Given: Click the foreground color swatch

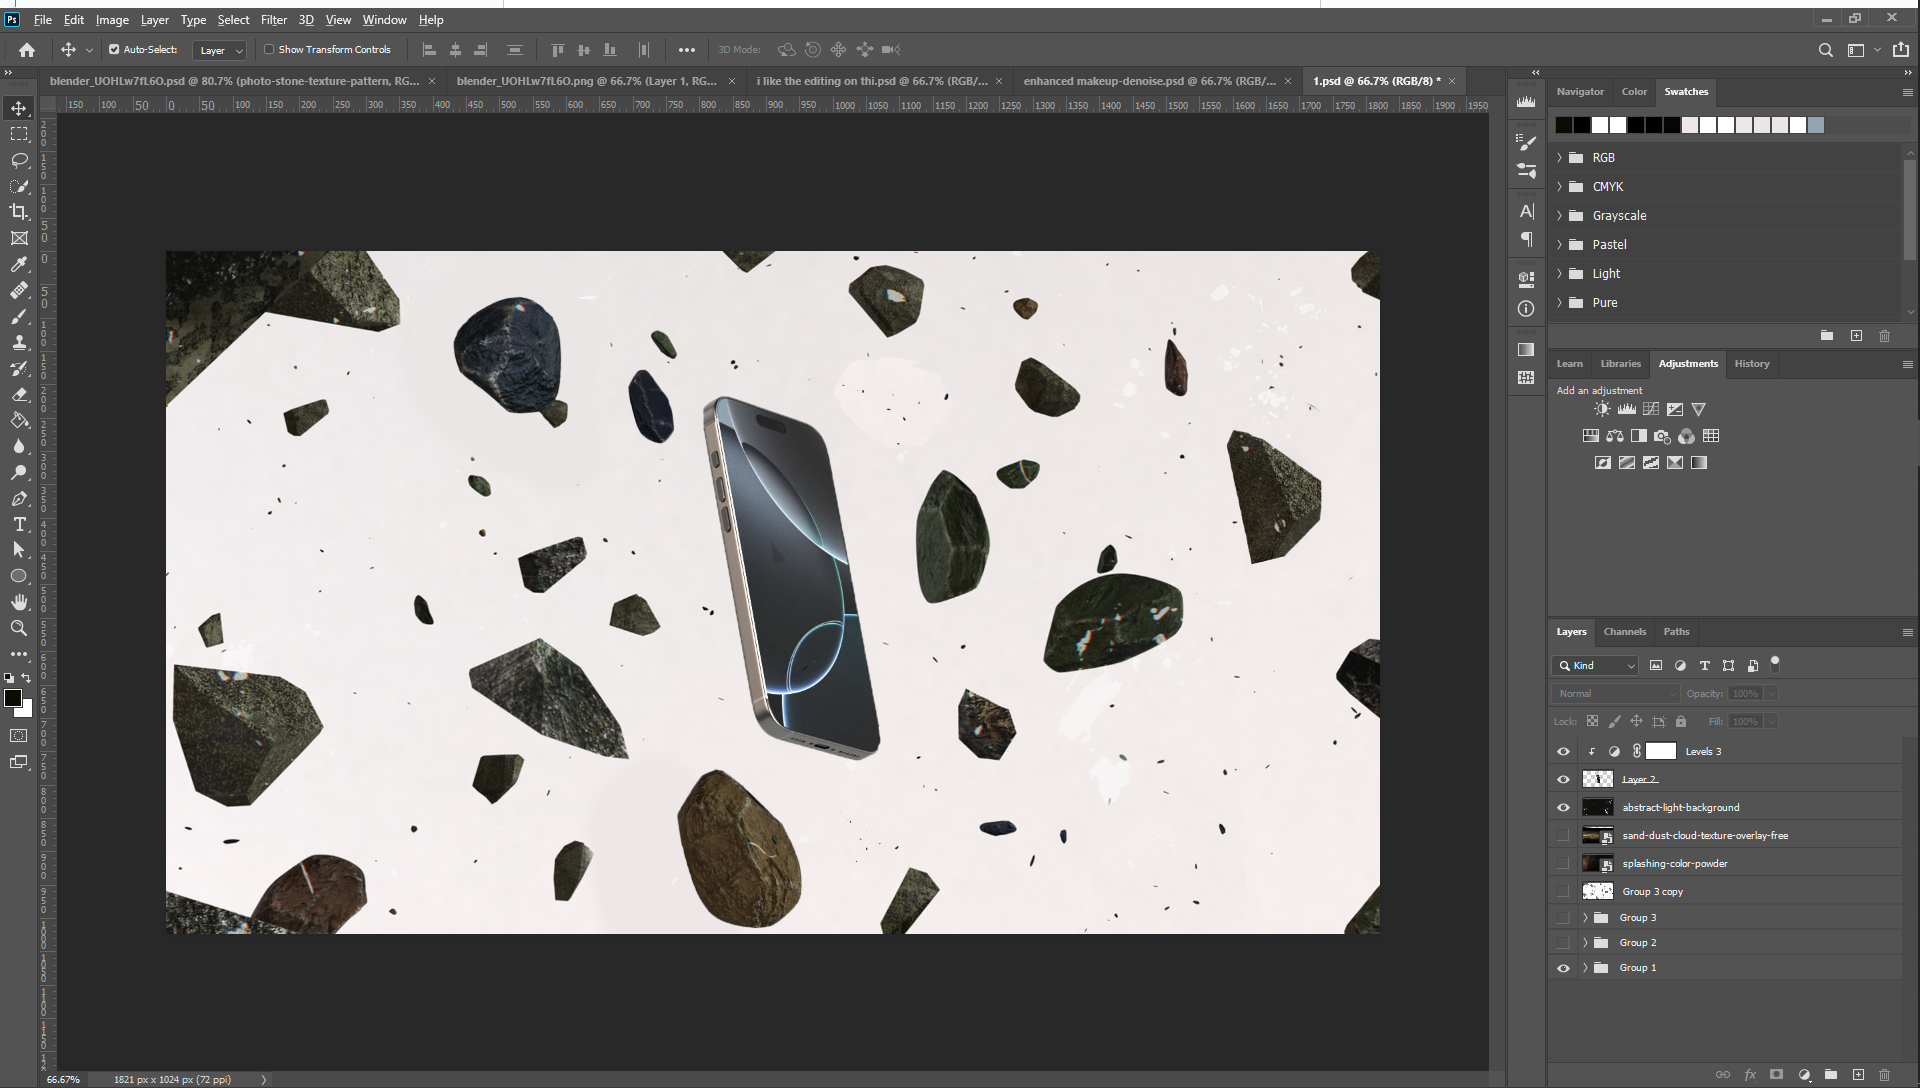Looking at the screenshot, I should click(x=13, y=698).
